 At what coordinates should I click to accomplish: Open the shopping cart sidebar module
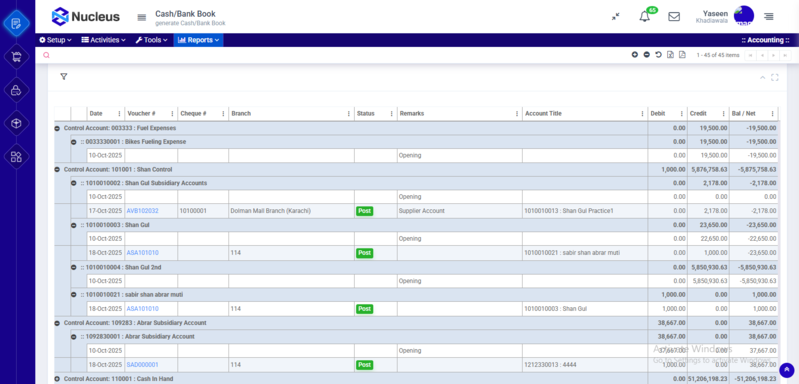click(16, 57)
